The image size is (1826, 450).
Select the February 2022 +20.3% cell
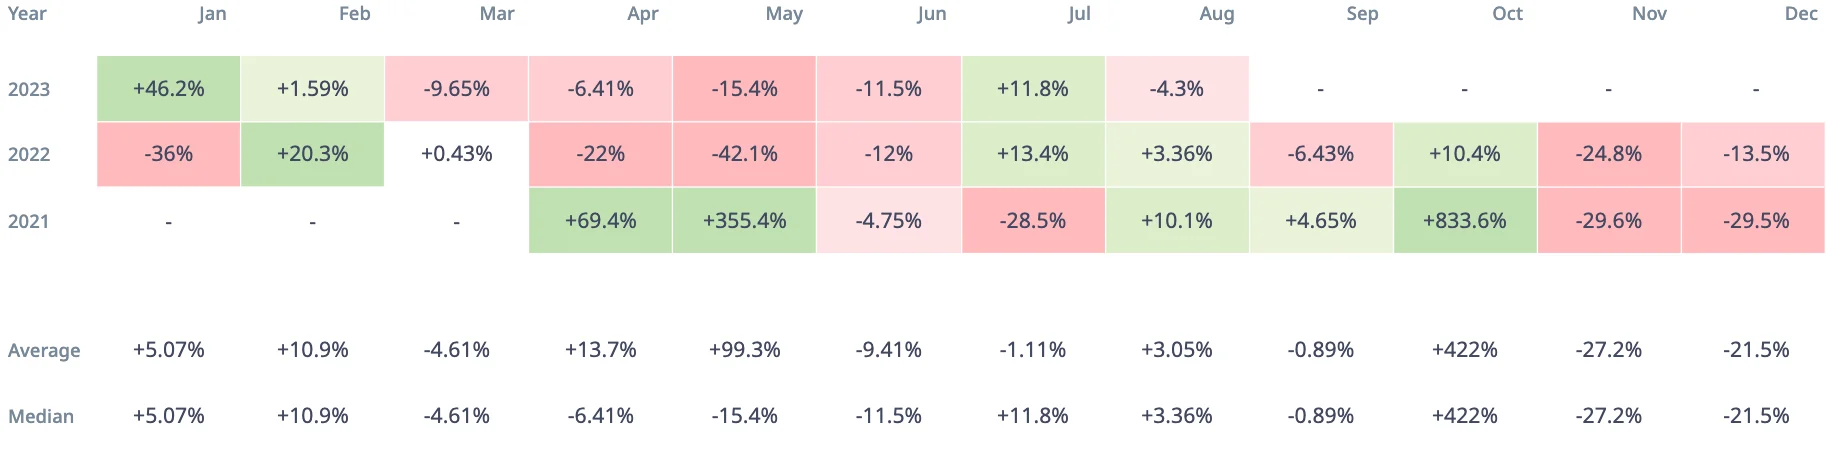coord(312,154)
